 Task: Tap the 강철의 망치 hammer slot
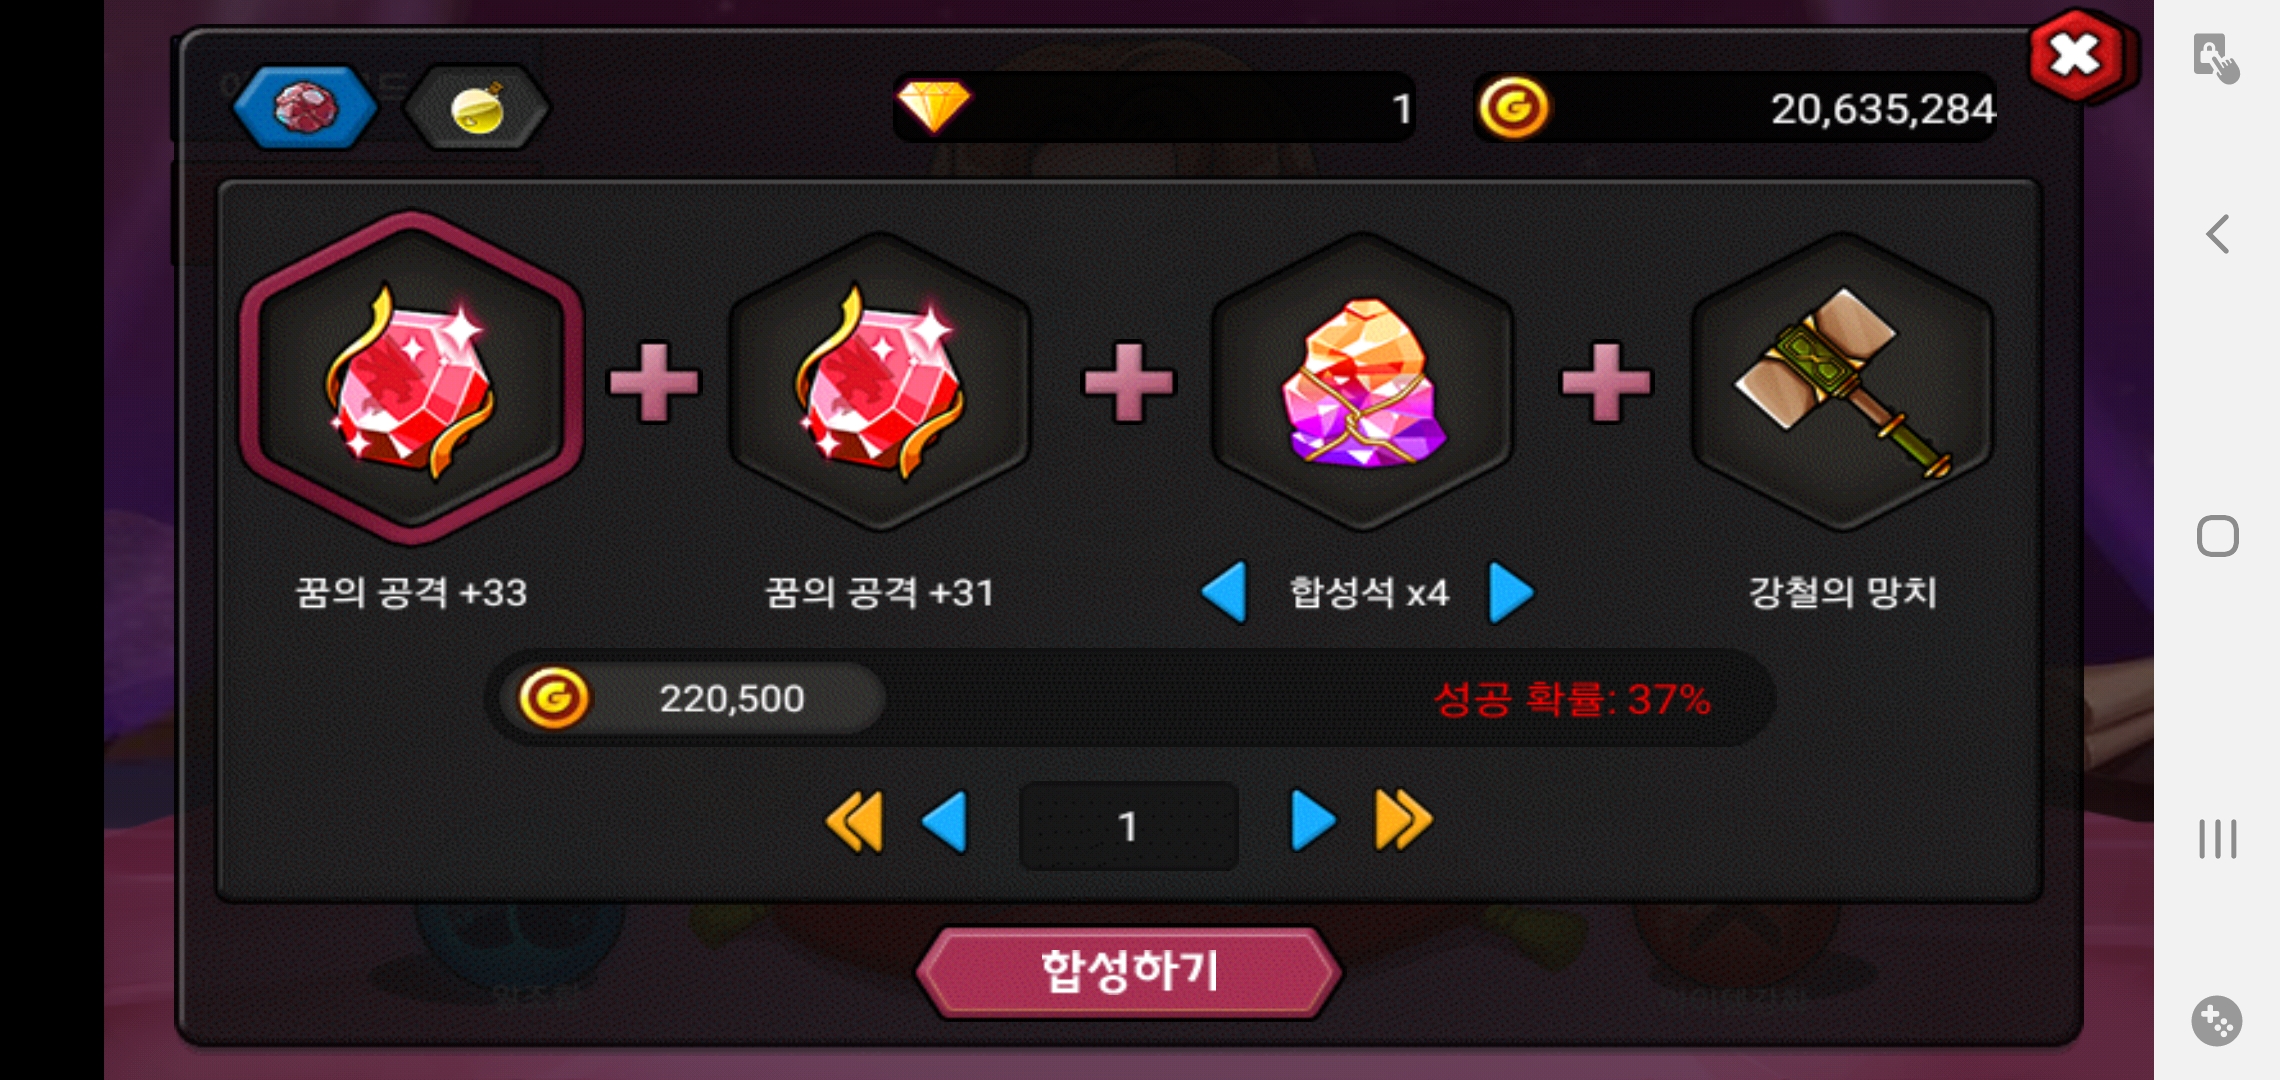1842,381
